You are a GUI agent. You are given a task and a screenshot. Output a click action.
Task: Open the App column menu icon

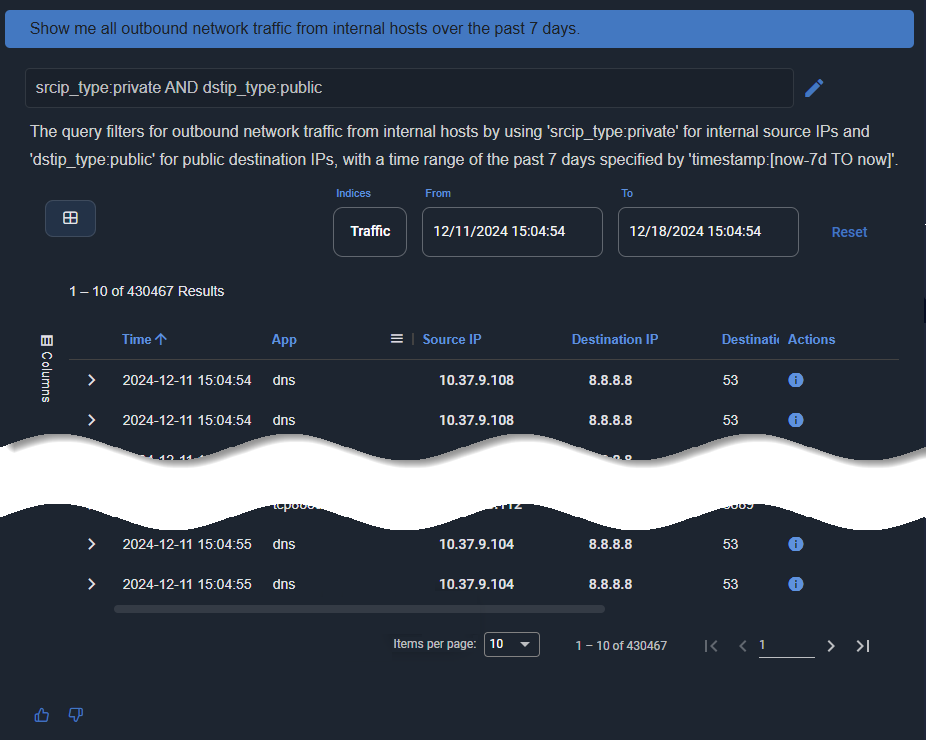(397, 338)
